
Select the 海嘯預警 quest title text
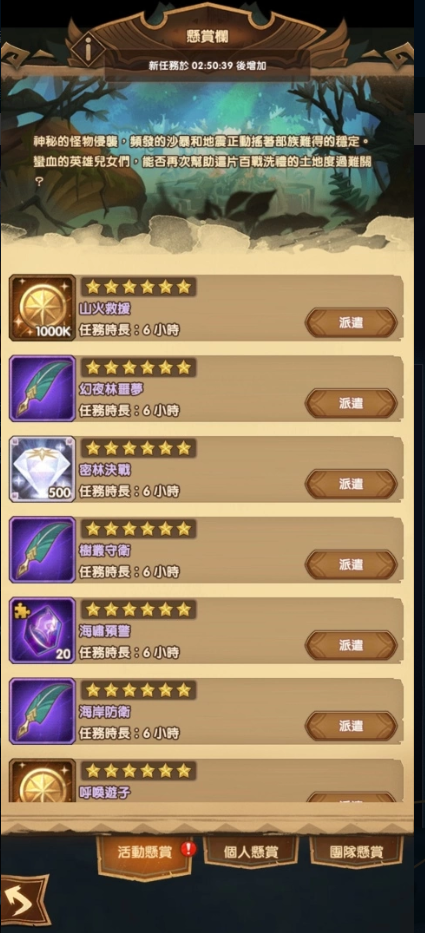click(x=105, y=631)
